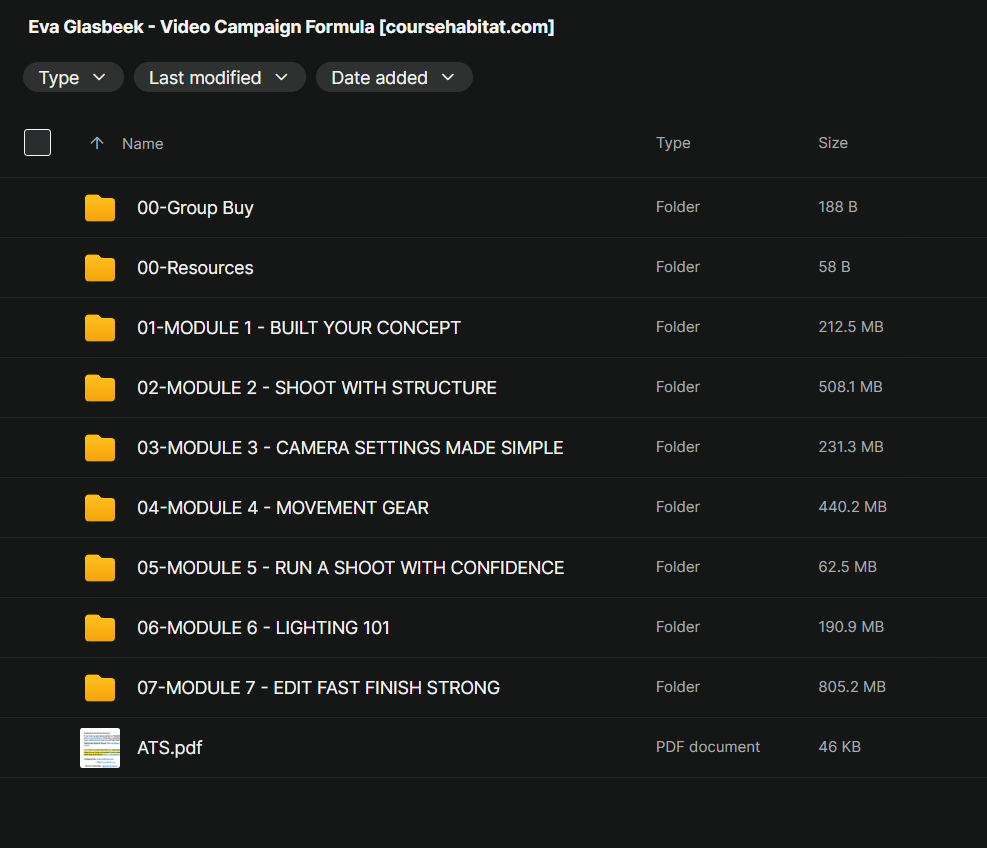
Task: Click the folder icon for Module 4
Action: [x=100, y=507]
